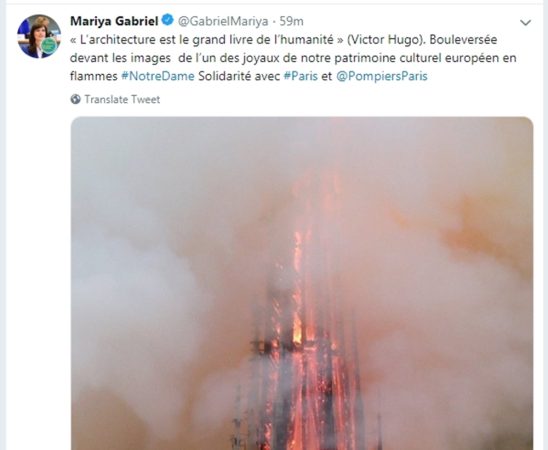
Task: Click the word 'flammes' before #NotreDame
Action: coord(94,76)
